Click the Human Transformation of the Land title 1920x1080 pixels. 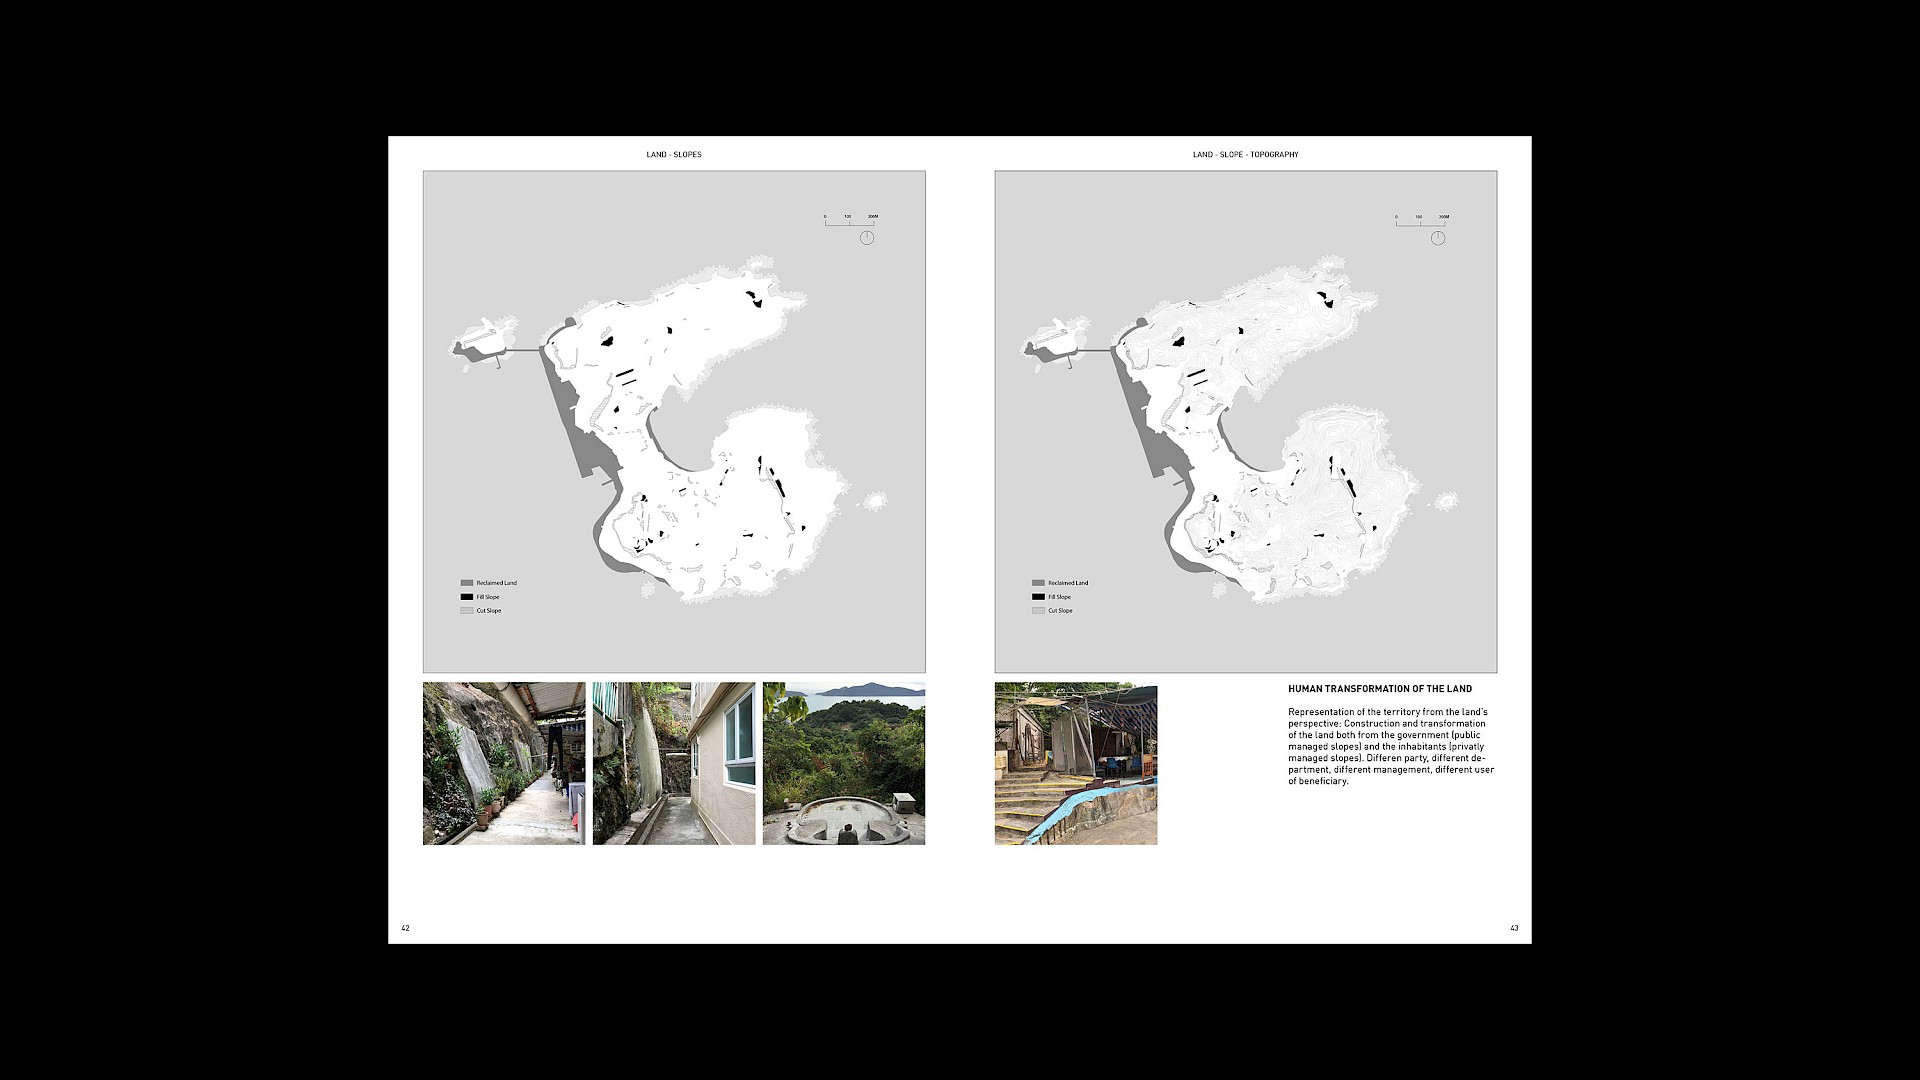(x=1379, y=689)
